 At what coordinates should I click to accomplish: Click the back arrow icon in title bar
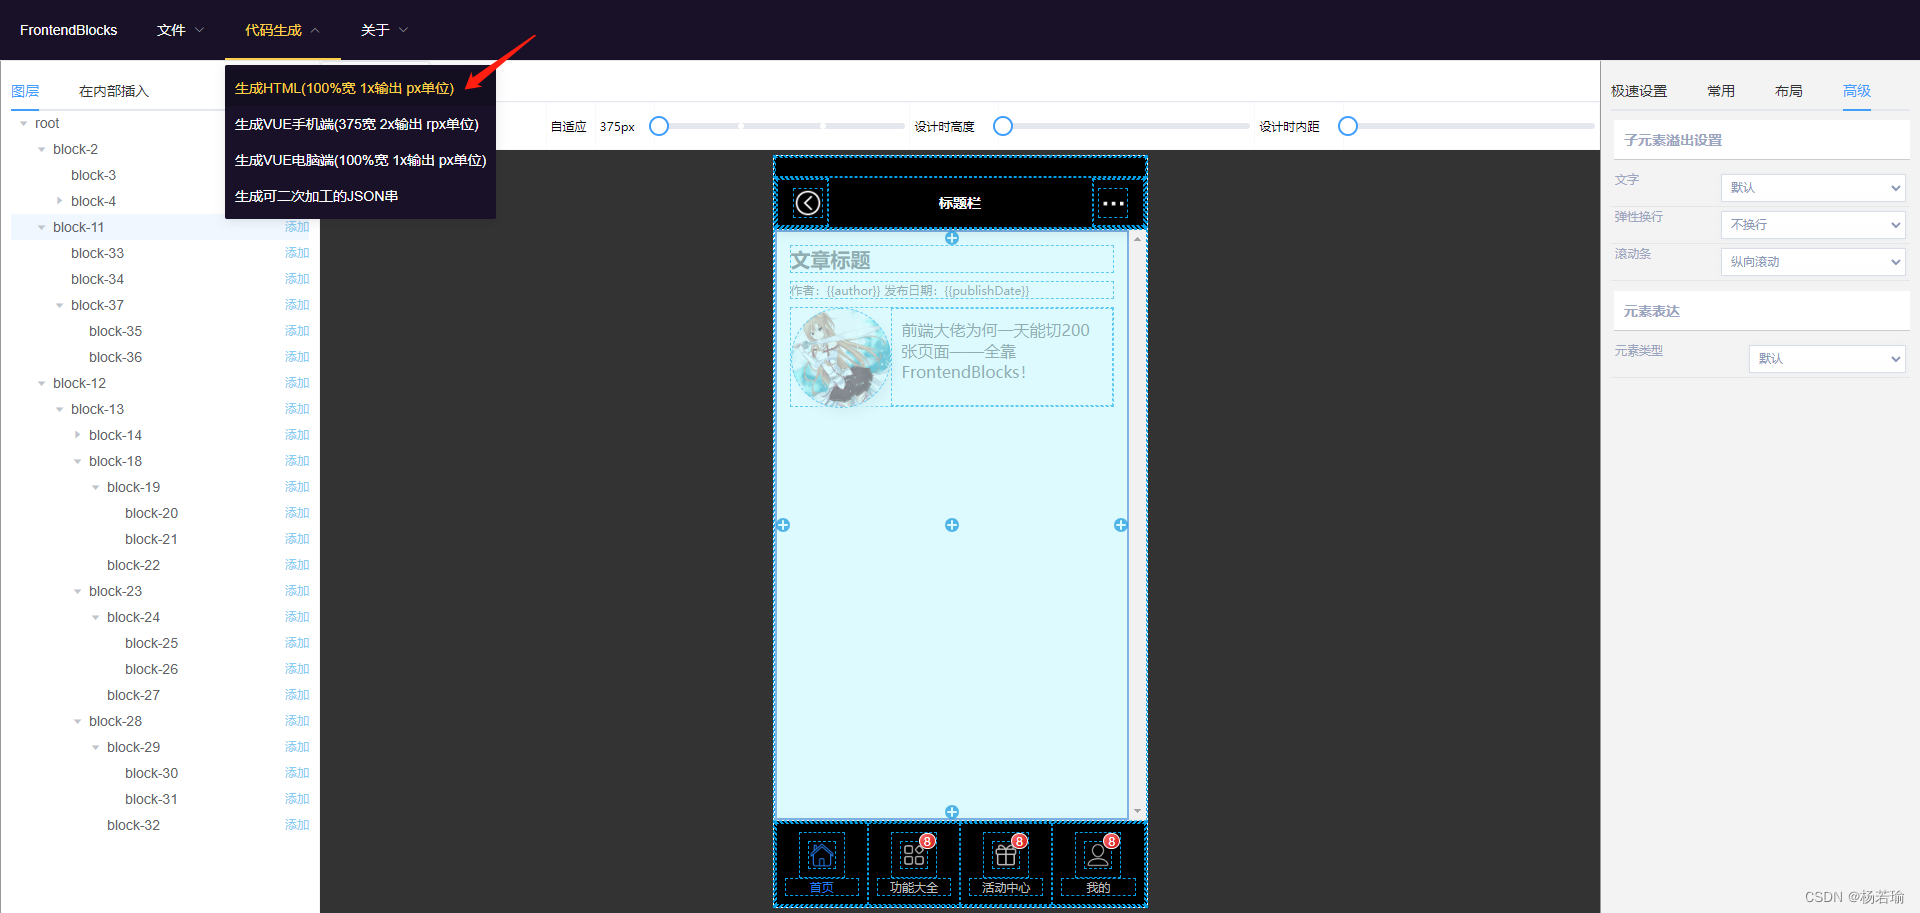(807, 203)
